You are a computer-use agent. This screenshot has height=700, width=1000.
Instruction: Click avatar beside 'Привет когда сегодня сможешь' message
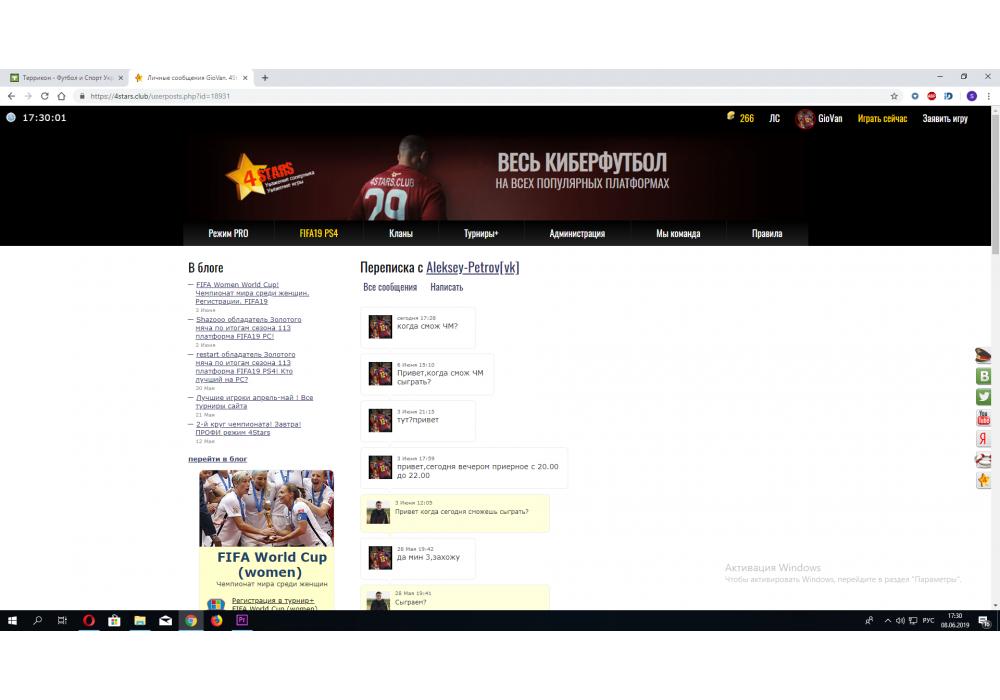click(x=378, y=513)
